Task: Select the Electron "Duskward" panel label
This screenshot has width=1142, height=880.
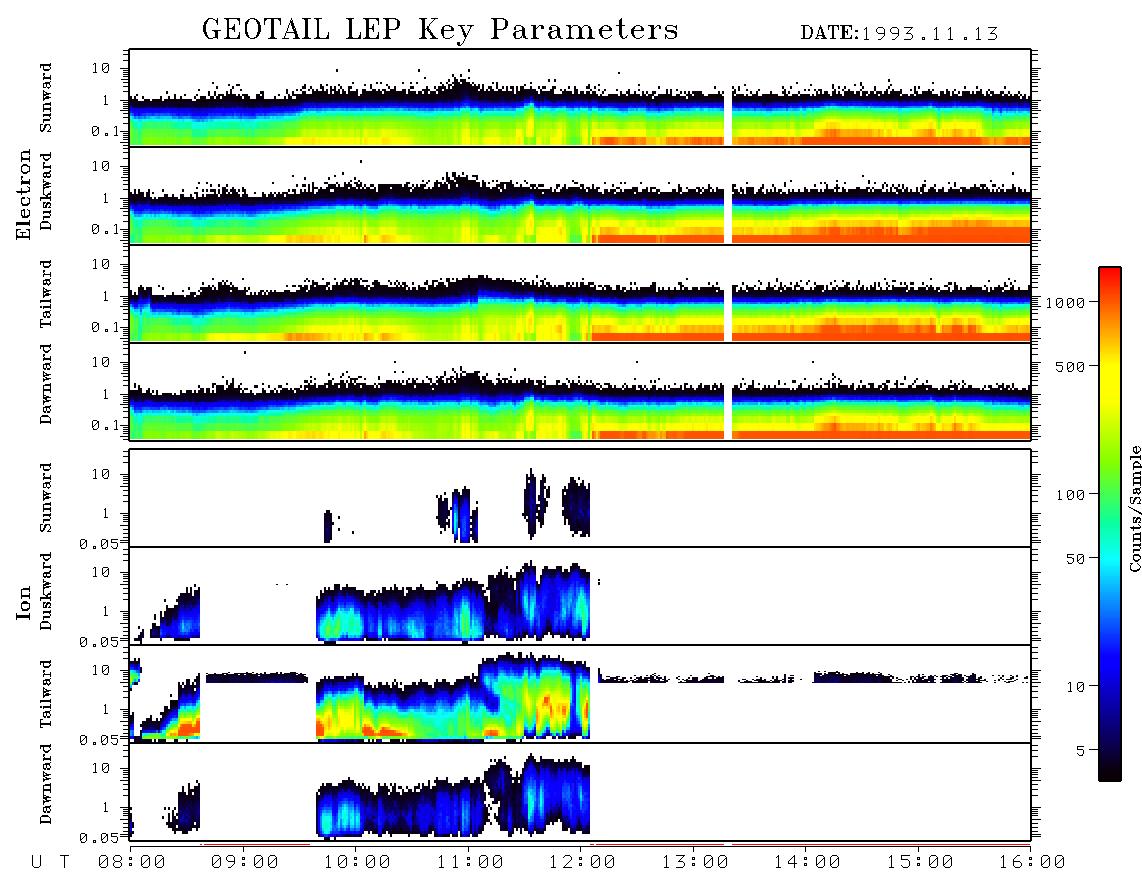Action: [46, 191]
